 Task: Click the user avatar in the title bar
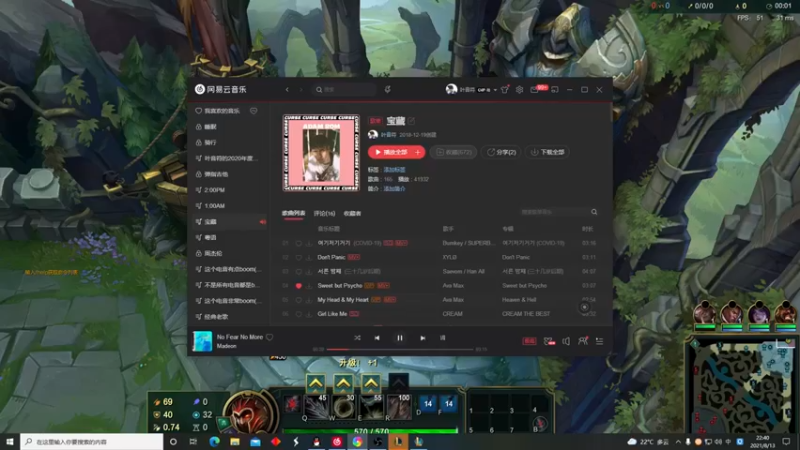click(451, 89)
